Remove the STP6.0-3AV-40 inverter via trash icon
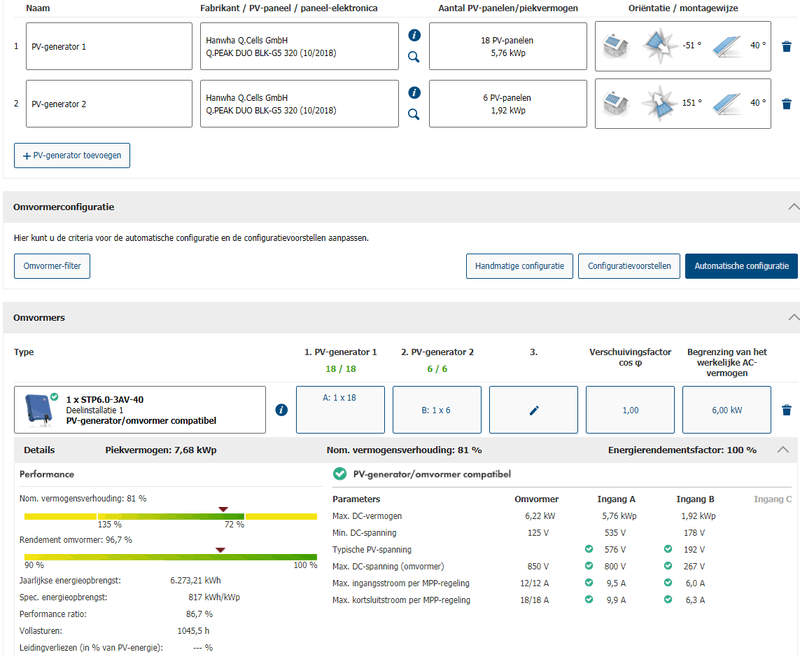Image resolution: width=800 pixels, height=657 pixels. click(786, 410)
